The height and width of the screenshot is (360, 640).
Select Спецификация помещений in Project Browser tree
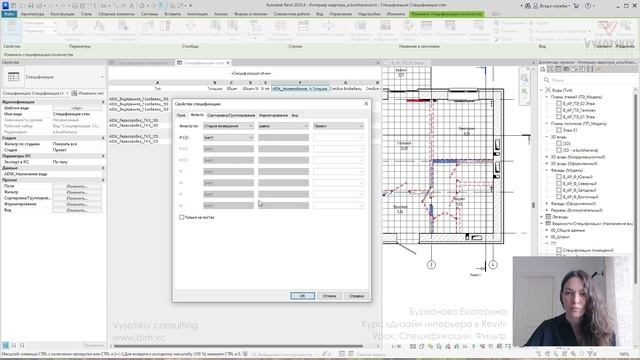(588, 250)
